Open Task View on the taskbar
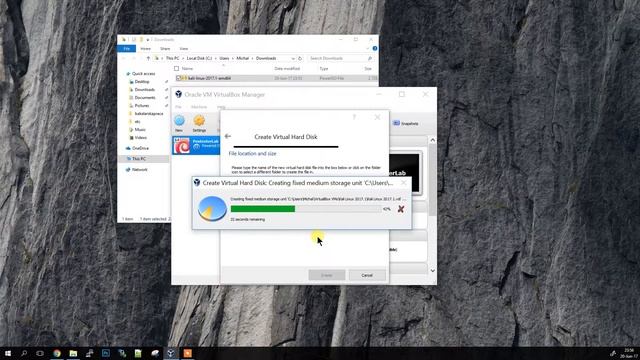 (40, 353)
